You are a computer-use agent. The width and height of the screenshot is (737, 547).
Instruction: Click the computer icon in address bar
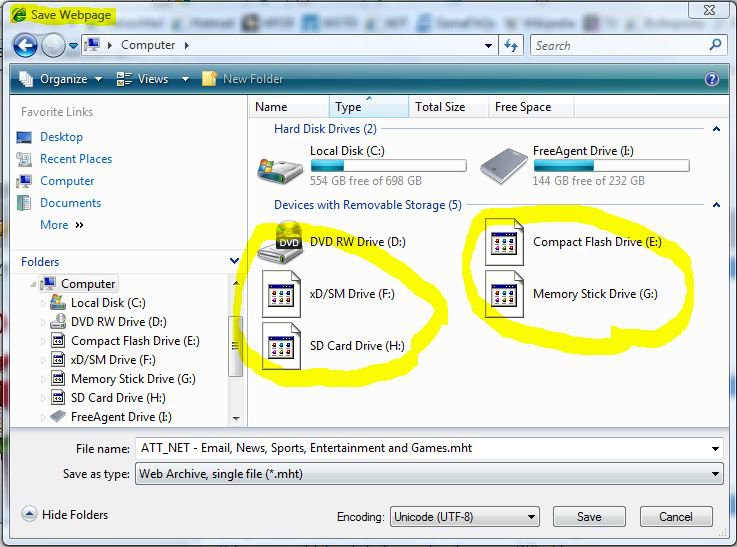pyautogui.click(x=92, y=45)
